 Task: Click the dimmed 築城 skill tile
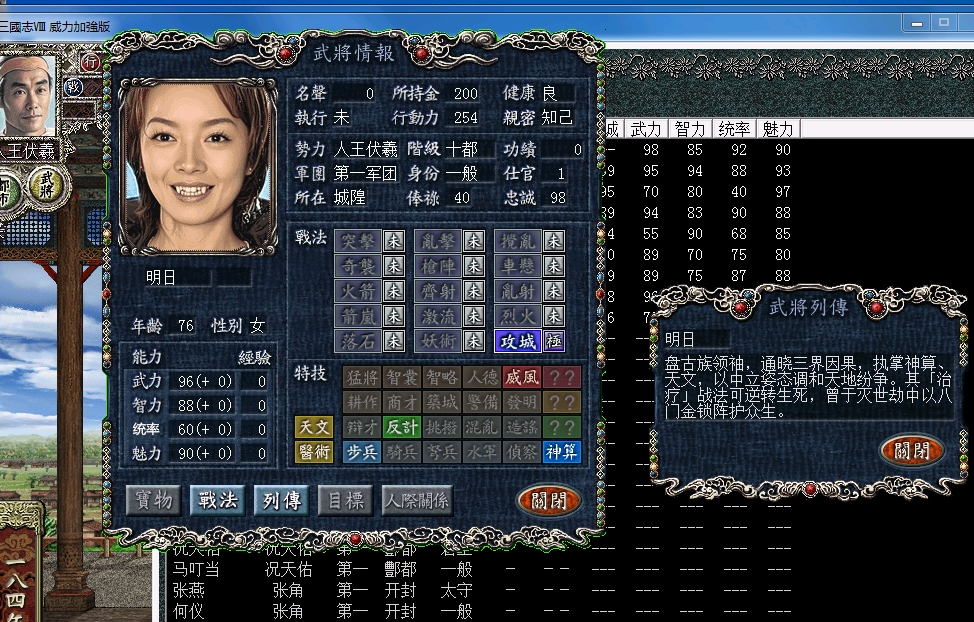(x=442, y=402)
